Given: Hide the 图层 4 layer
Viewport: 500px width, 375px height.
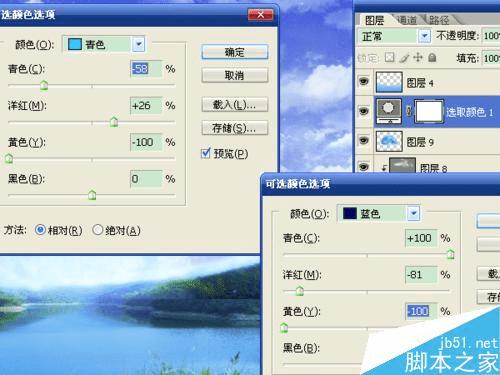Looking at the screenshot, I should (364, 81).
